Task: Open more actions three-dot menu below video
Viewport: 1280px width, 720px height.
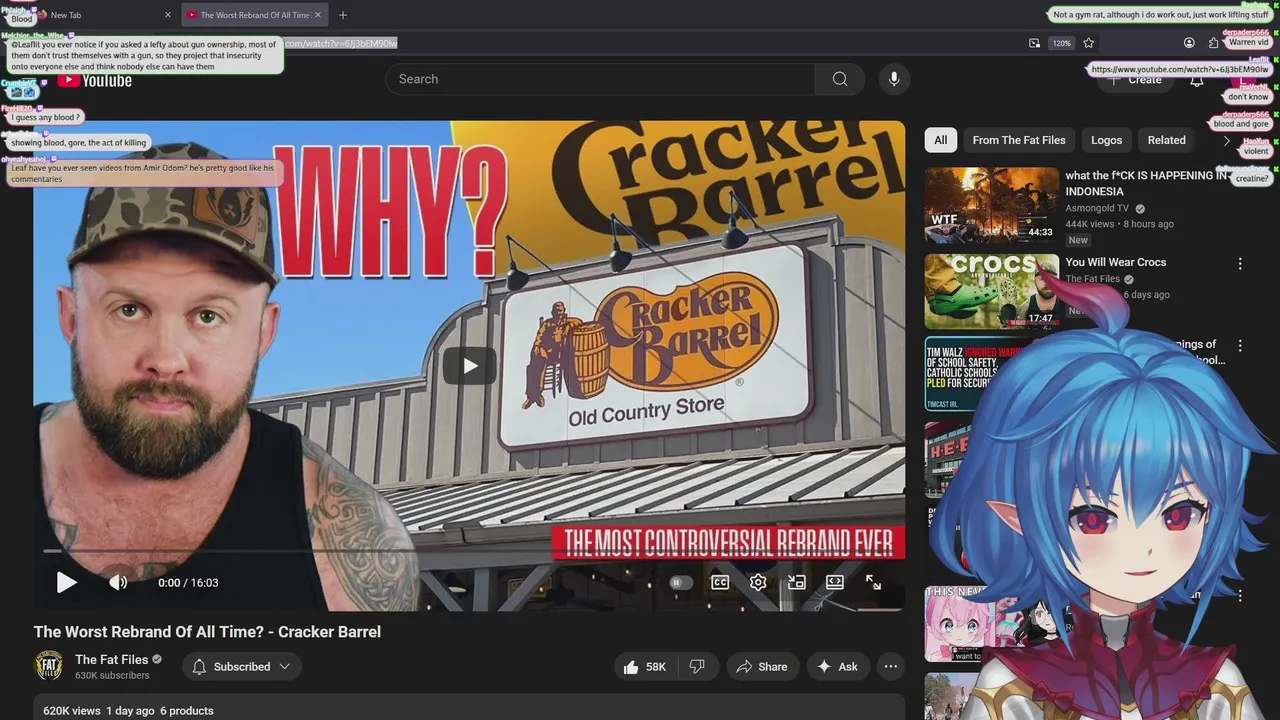Action: point(891,667)
